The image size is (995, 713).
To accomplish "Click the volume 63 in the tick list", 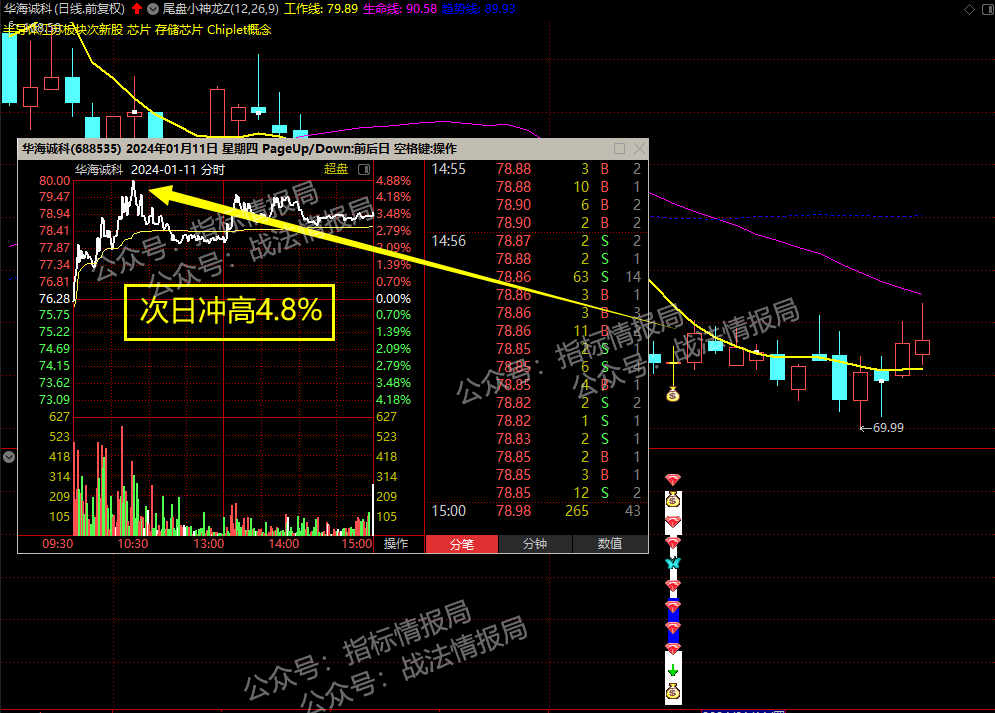I will 581,277.
